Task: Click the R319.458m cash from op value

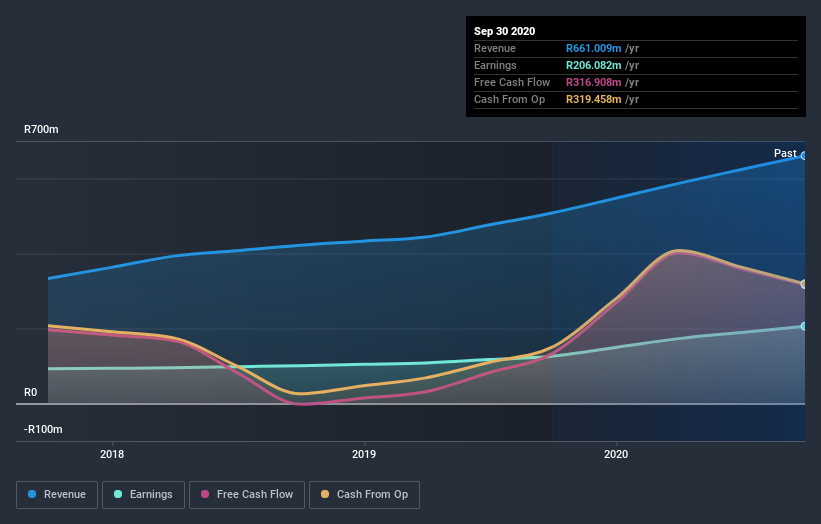Action: click(x=593, y=99)
